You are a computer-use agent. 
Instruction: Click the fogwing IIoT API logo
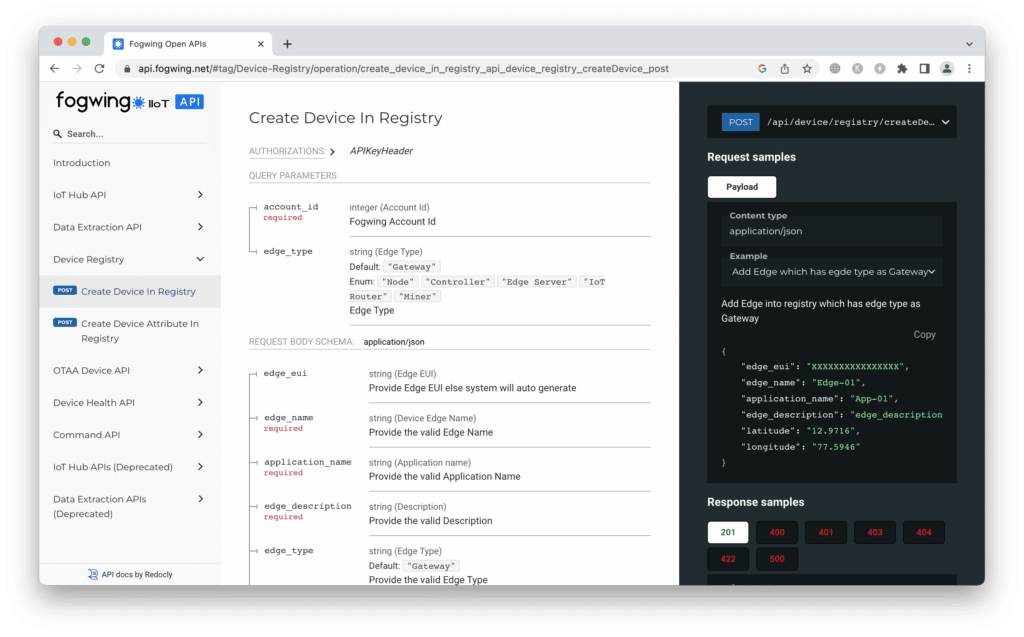click(130, 101)
